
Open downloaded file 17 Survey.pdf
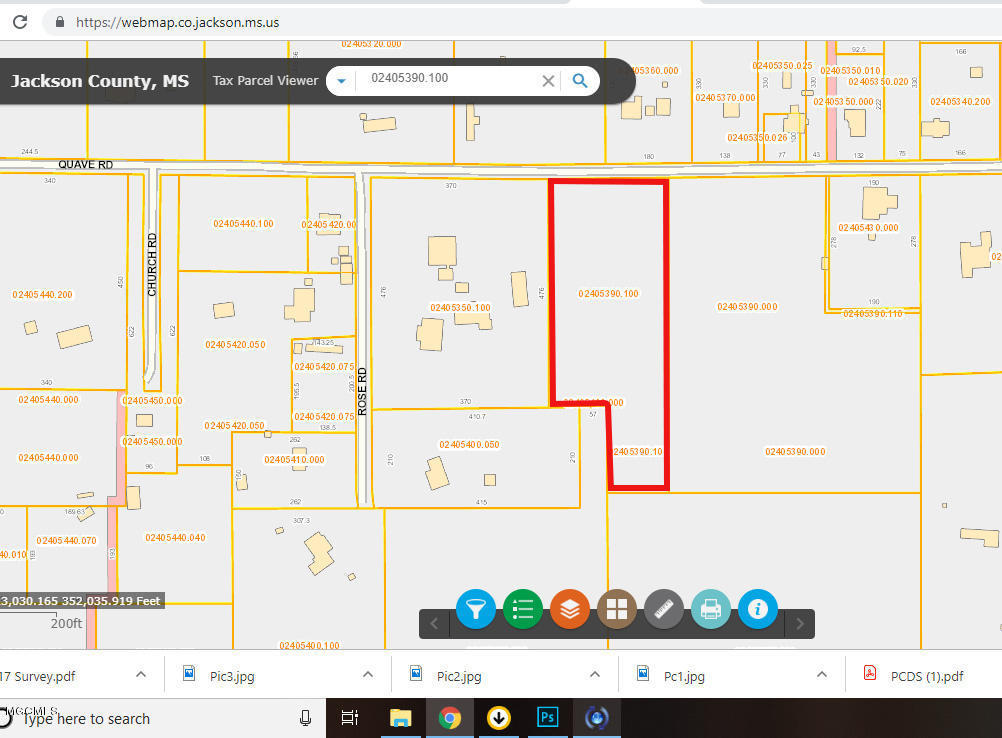(38, 676)
